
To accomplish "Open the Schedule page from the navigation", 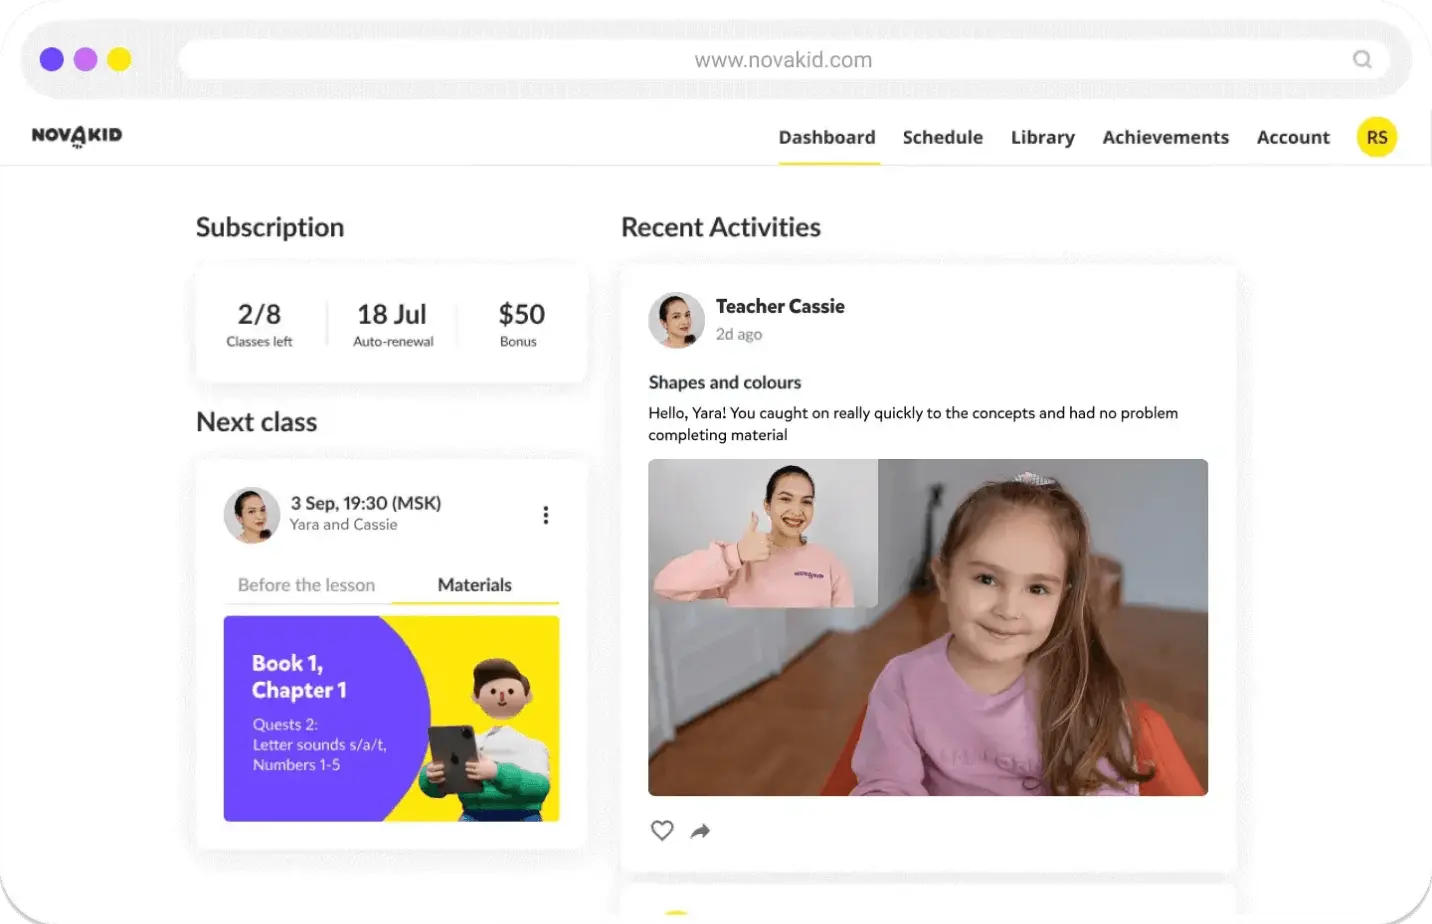I will pos(942,137).
